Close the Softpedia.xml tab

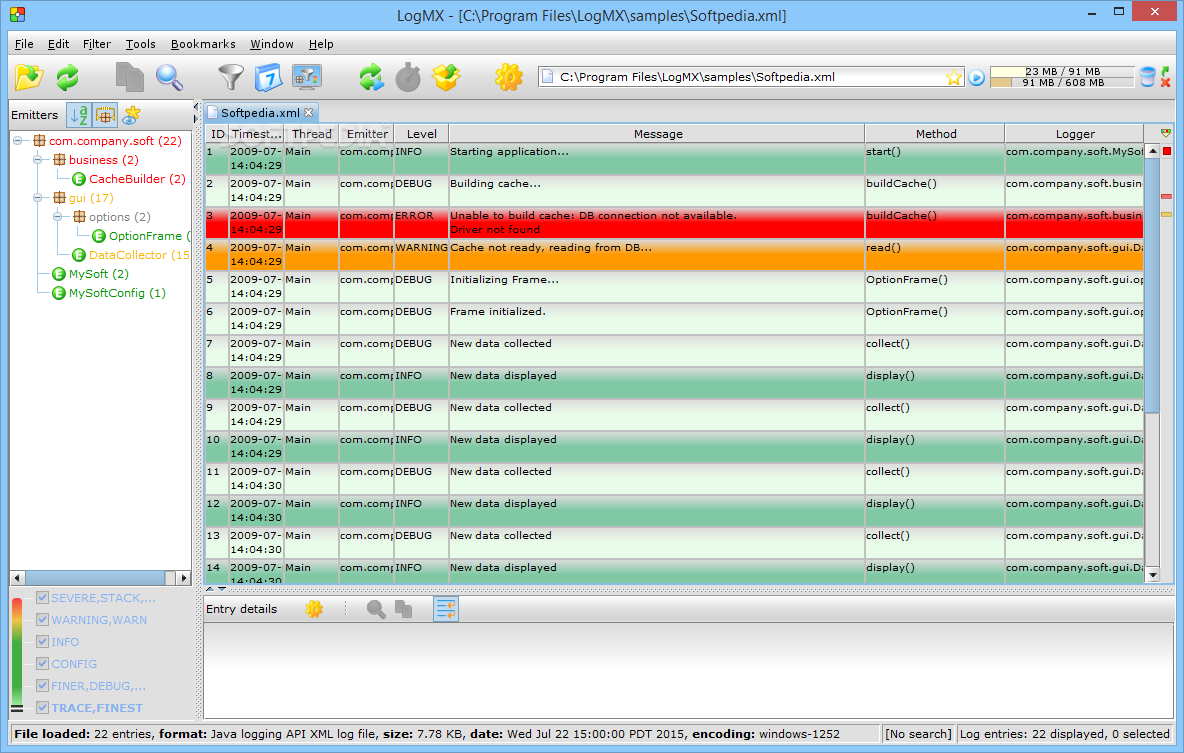tap(309, 113)
